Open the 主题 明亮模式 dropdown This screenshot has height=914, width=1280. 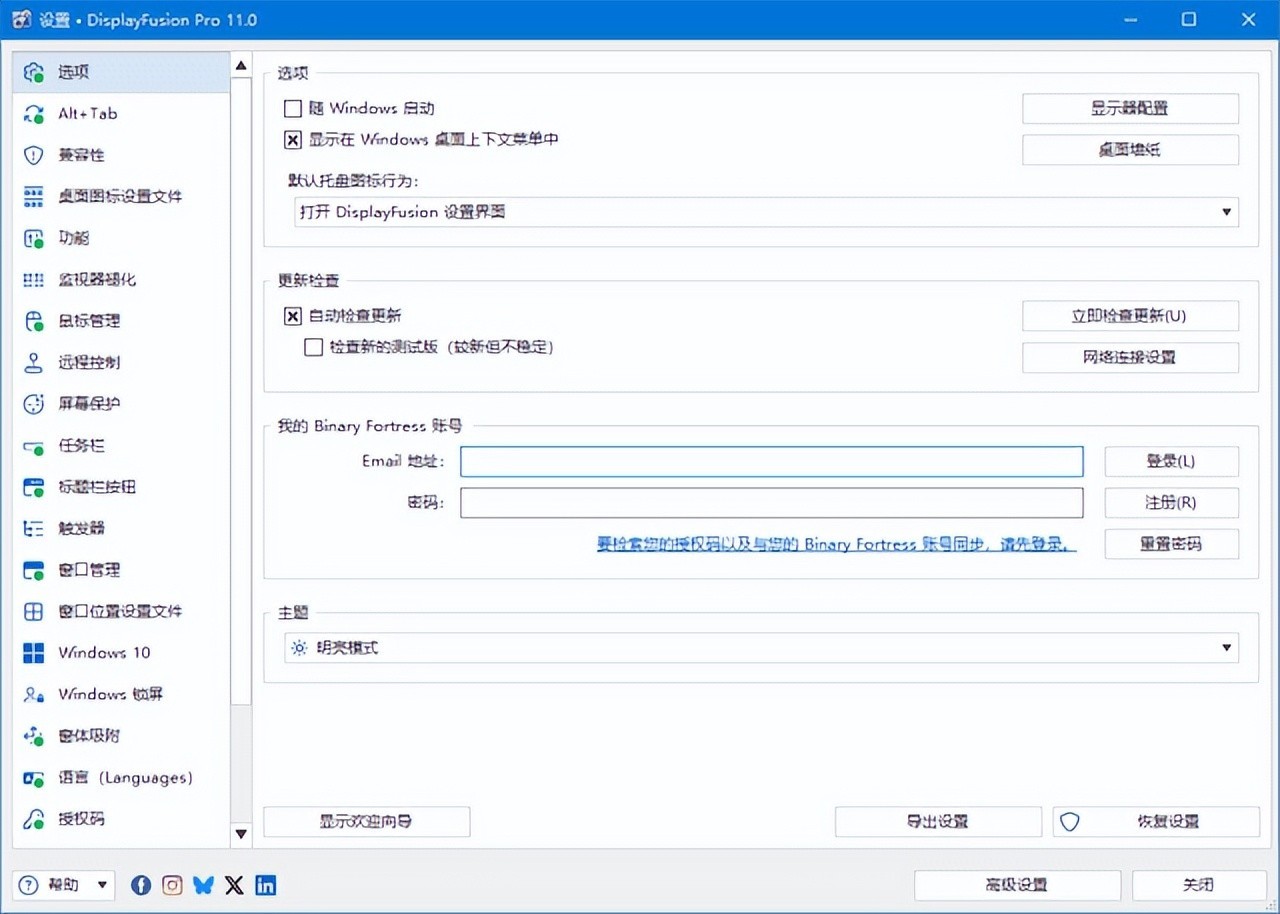pyautogui.click(x=761, y=648)
